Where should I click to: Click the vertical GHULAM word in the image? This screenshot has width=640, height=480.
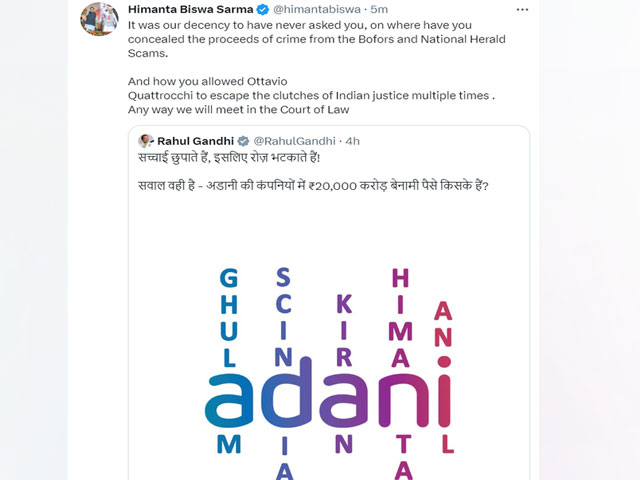tap(228, 319)
